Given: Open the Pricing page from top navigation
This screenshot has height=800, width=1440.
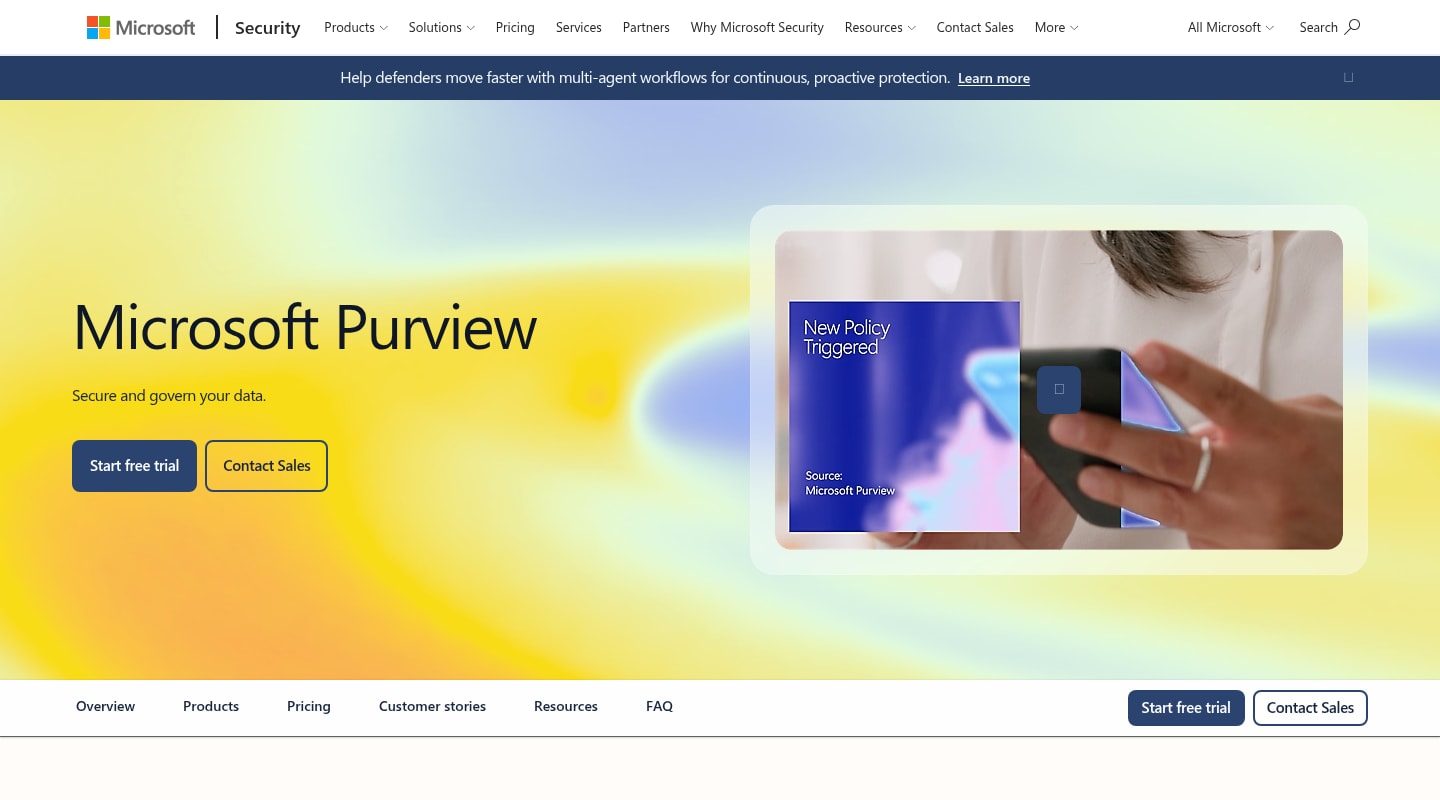Looking at the screenshot, I should pos(515,27).
